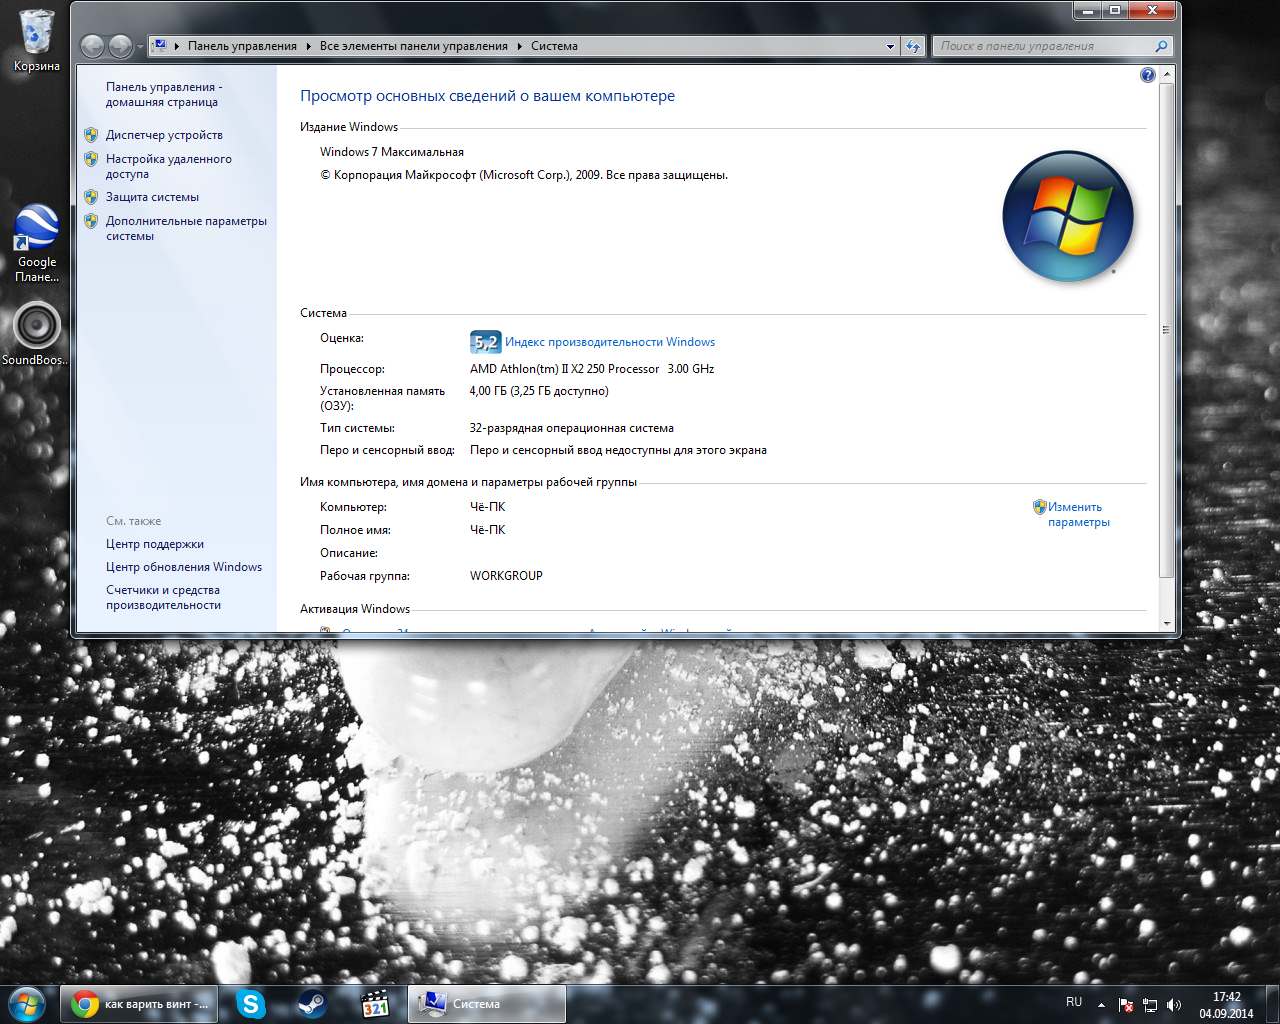Open Индекс производительности Windows link
Image resolution: width=1280 pixels, height=1024 pixels.
[x=610, y=342]
